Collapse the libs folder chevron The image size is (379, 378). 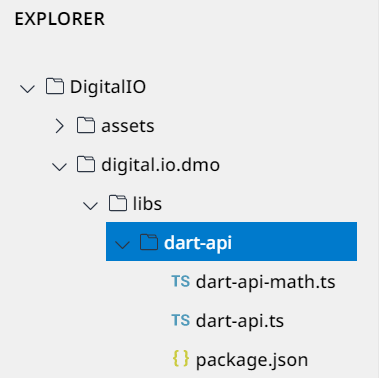[x=90, y=206]
